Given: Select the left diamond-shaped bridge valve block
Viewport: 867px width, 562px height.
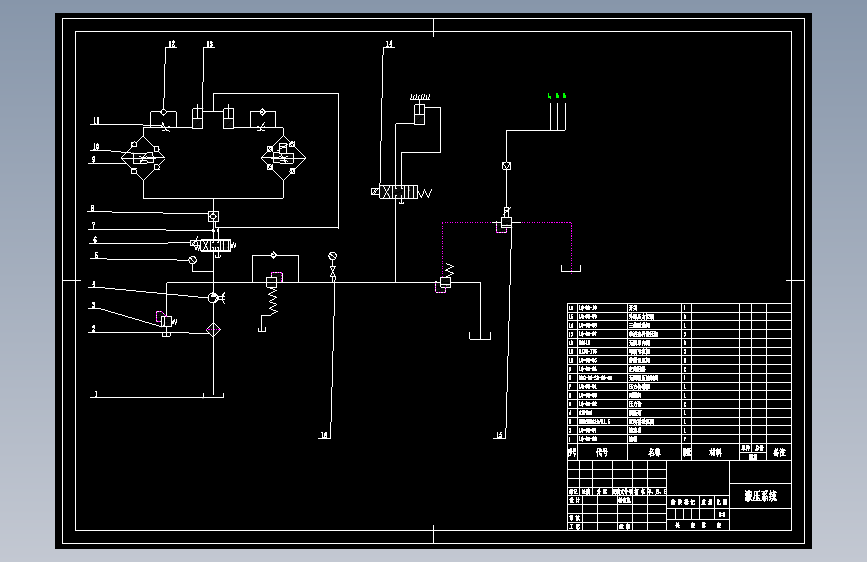Looking at the screenshot, I should (x=143, y=158).
